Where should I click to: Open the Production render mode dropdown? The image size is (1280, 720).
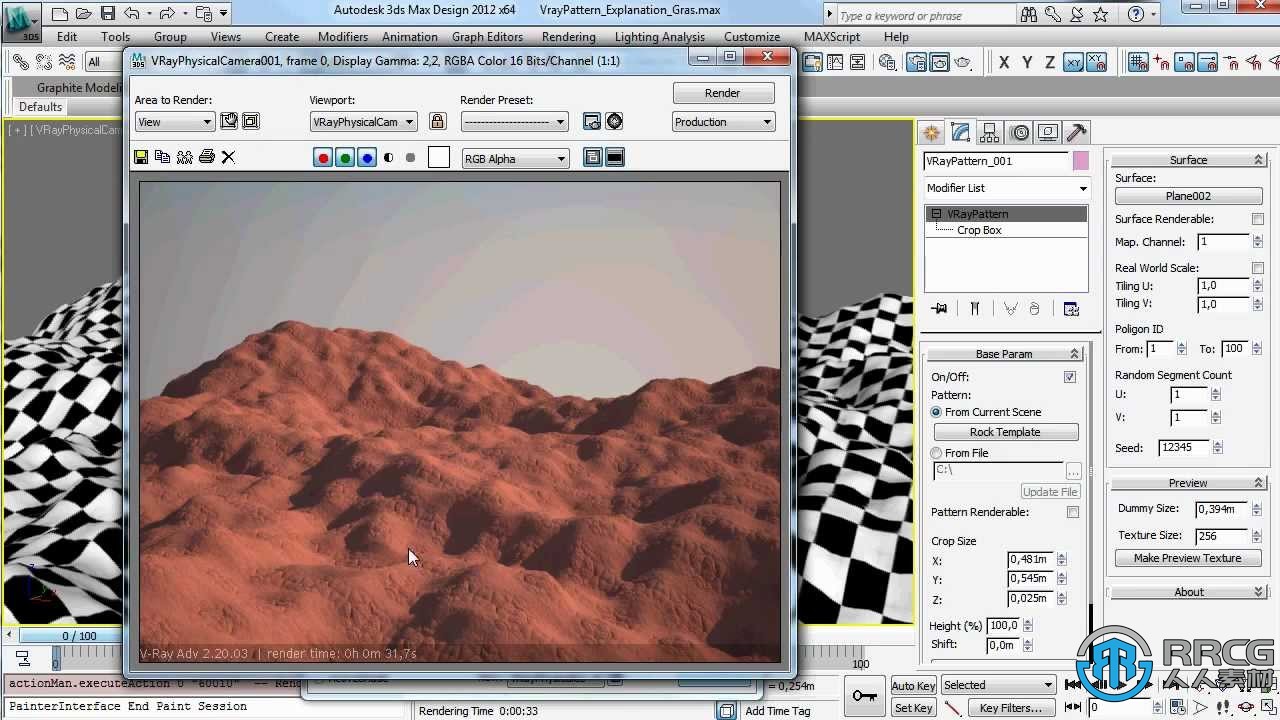point(723,122)
